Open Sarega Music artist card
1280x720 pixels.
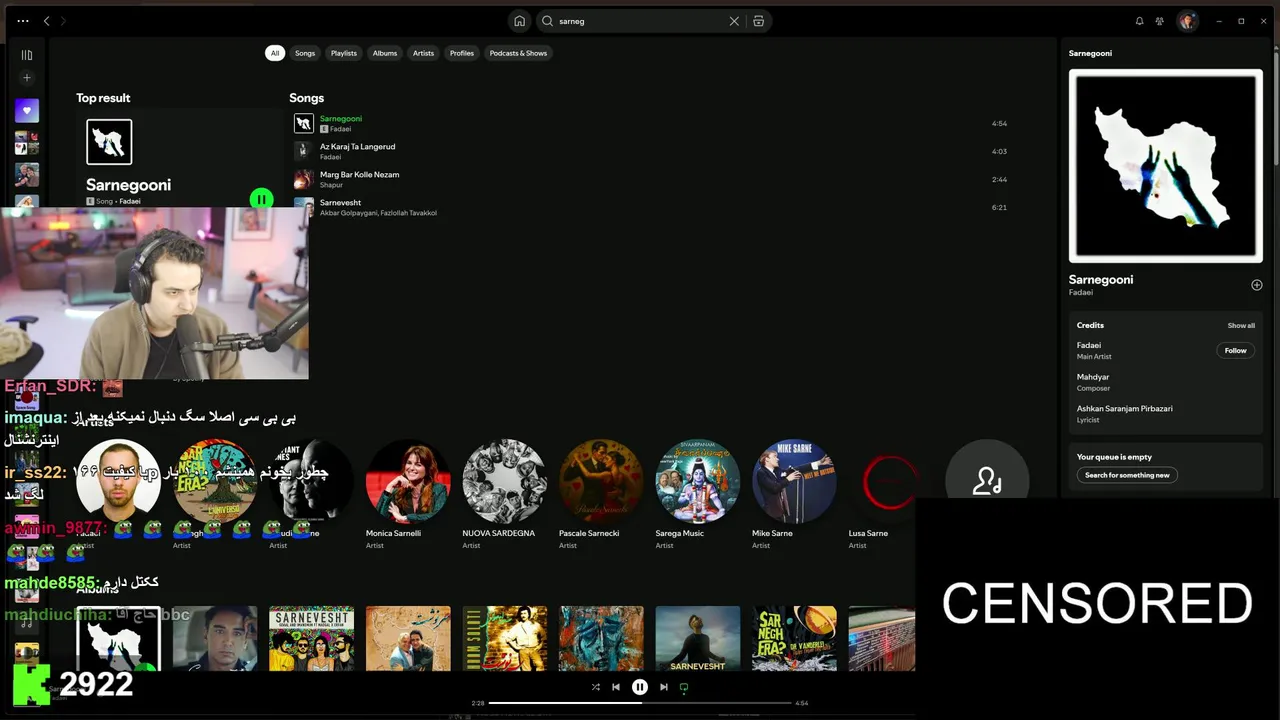(697, 494)
